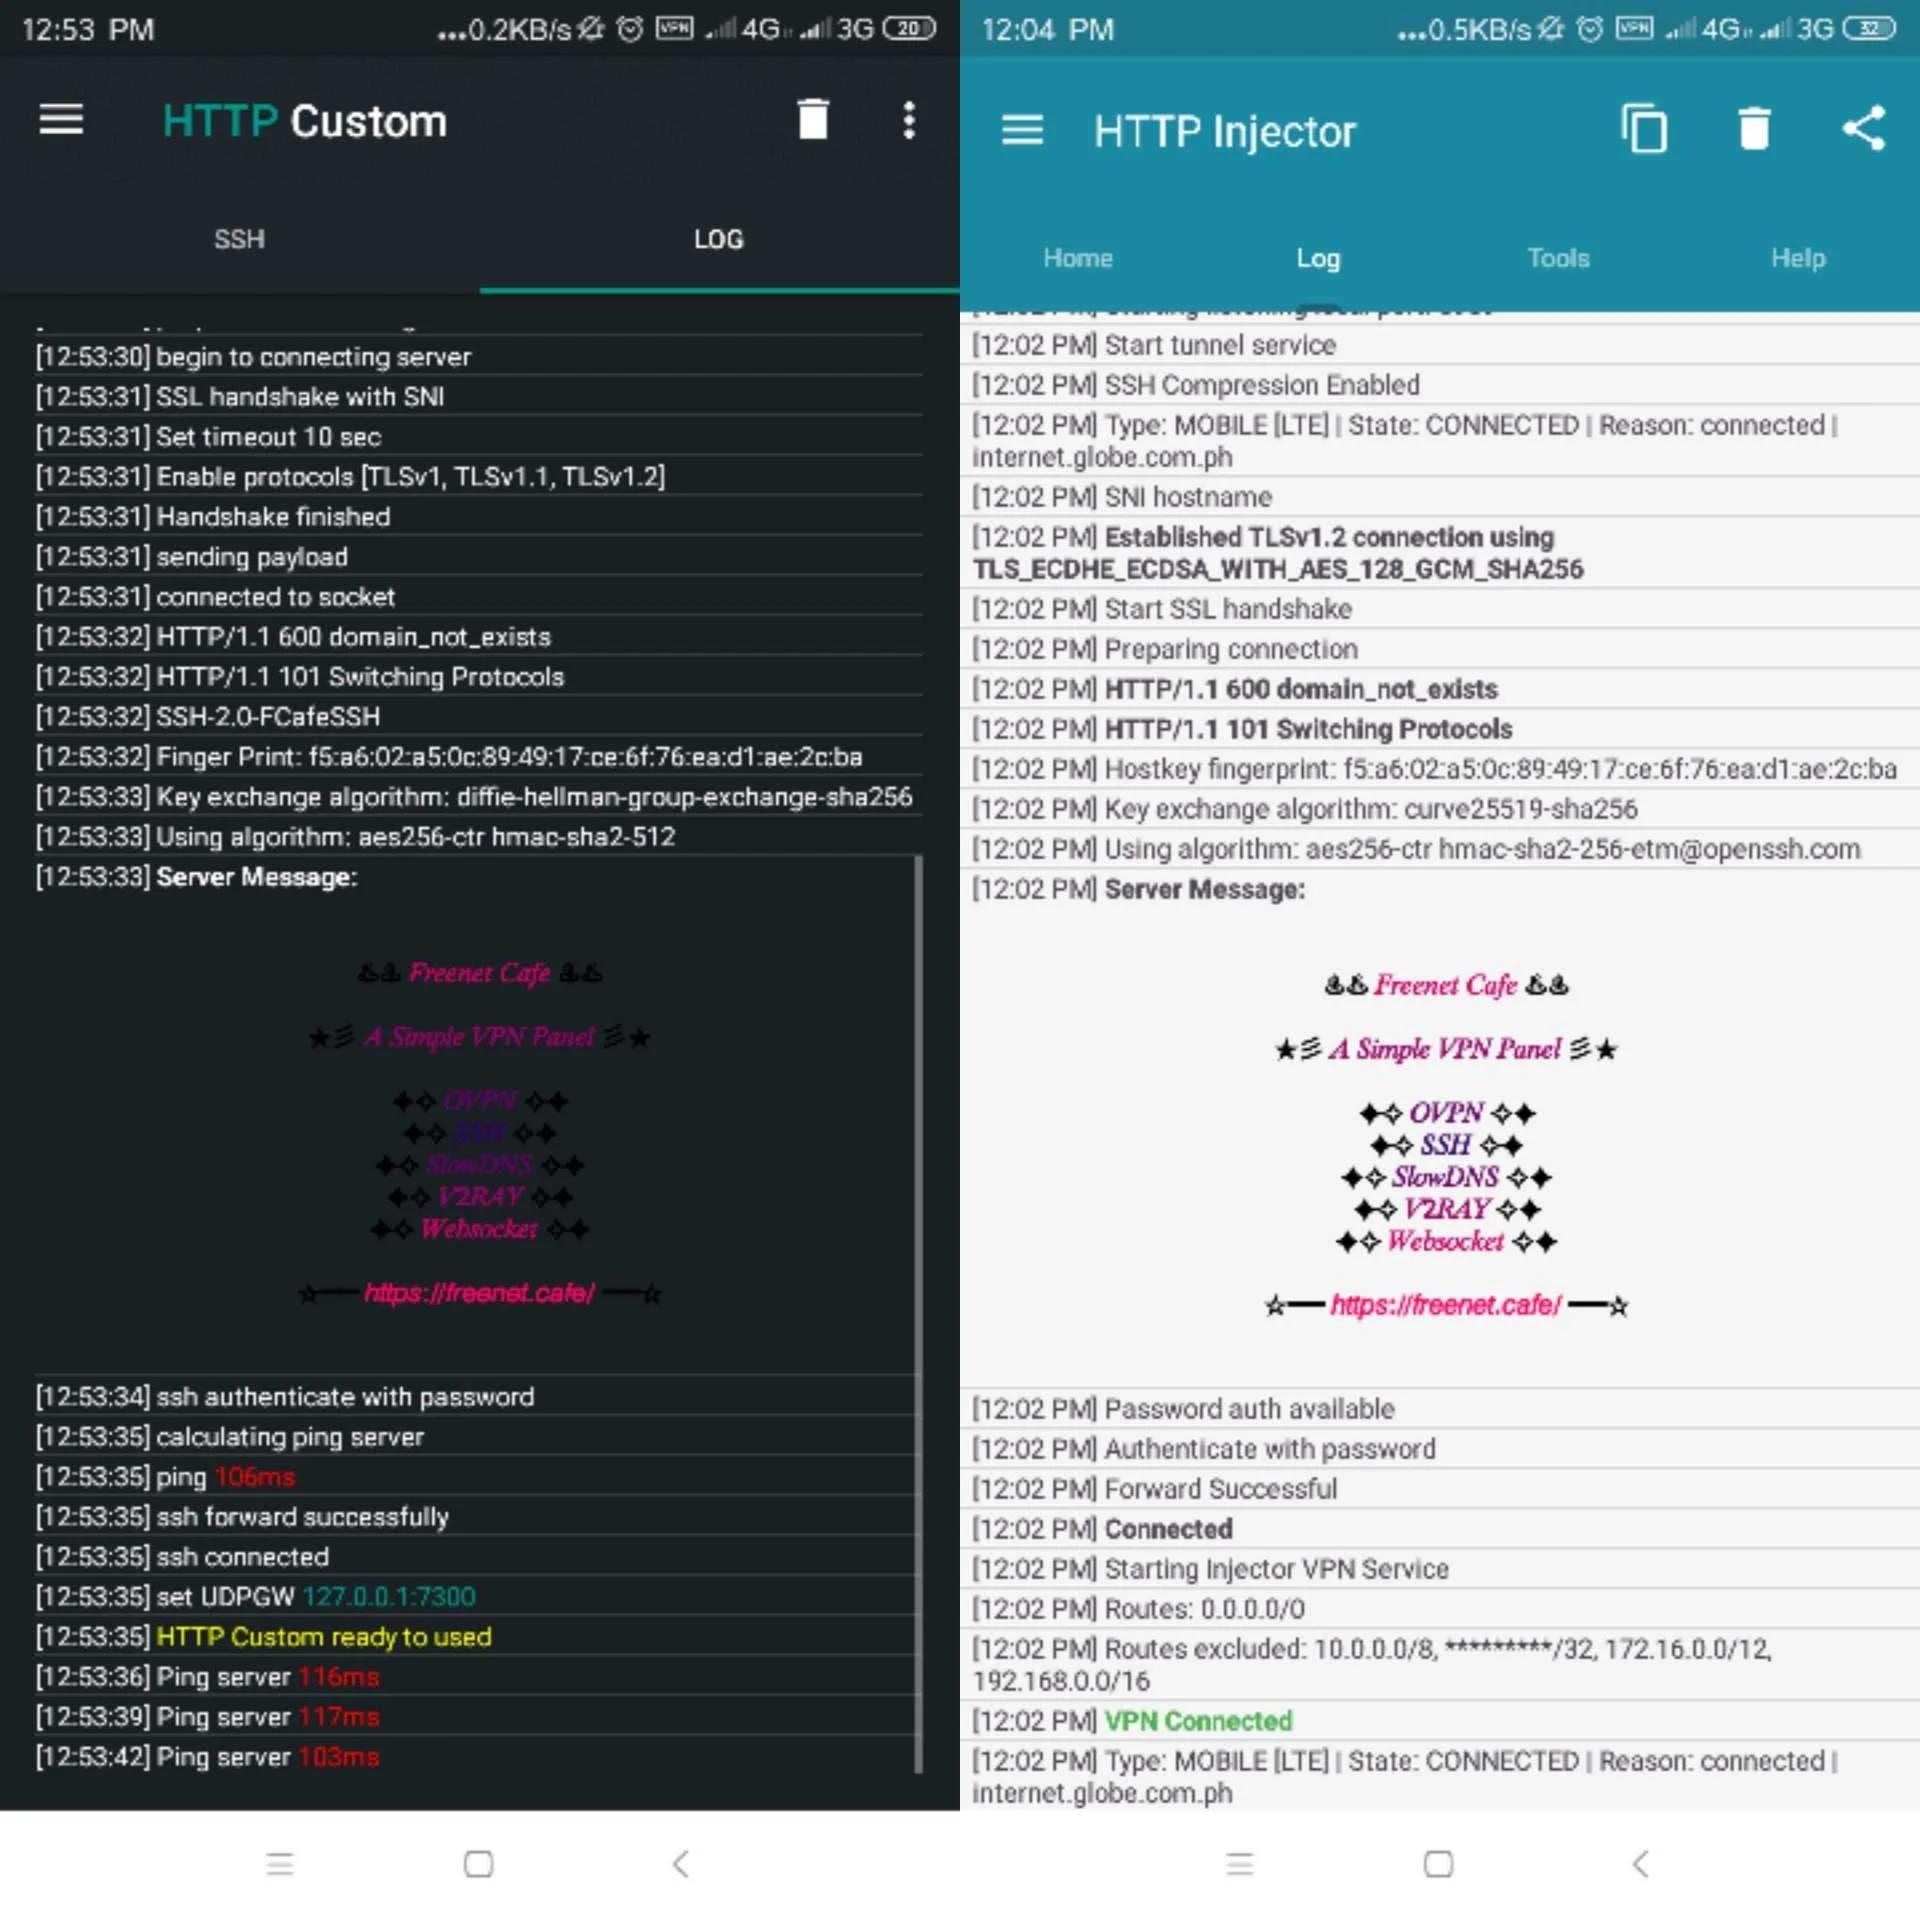Tap 'Established TLSv1.2 connection' log line
This screenshot has width=1920, height=1920.
coord(1440,552)
